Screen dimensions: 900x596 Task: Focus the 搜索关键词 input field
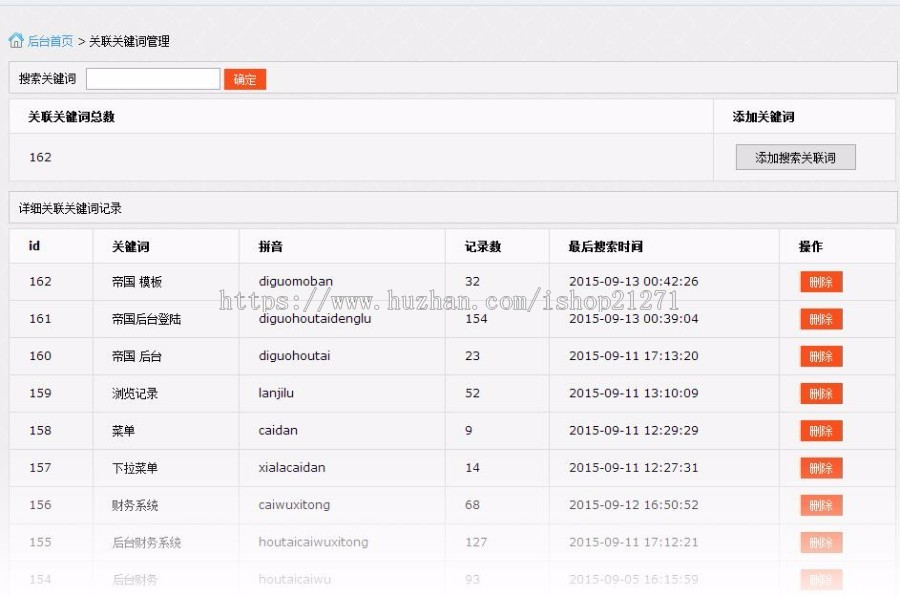pyautogui.click(x=153, y=79)
